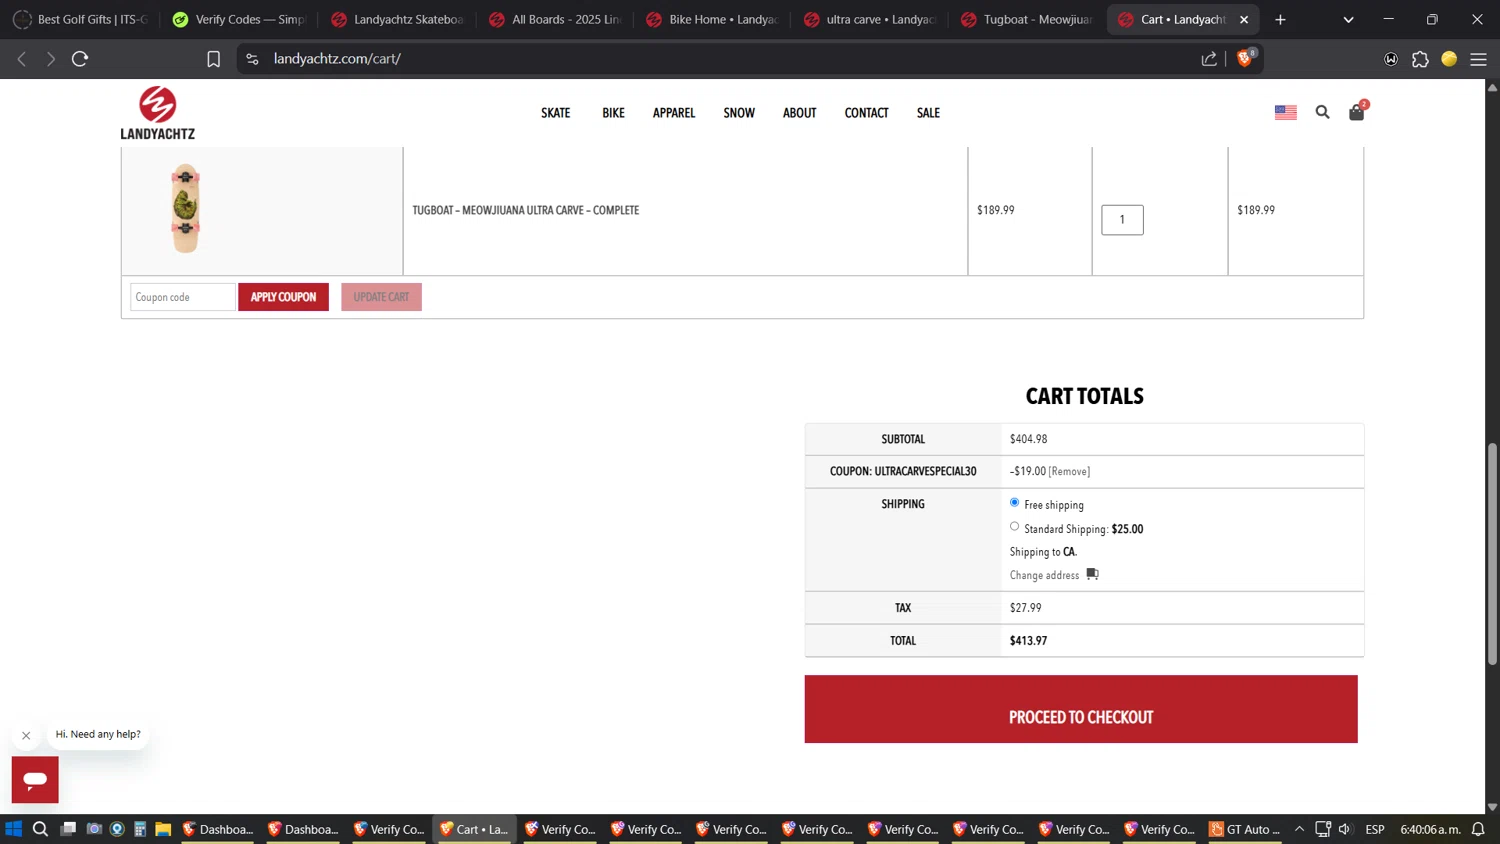This screenshot has width=1500, height=844.
Task: Switch to Landyachtz Skateboards tab
Action: 397,19
